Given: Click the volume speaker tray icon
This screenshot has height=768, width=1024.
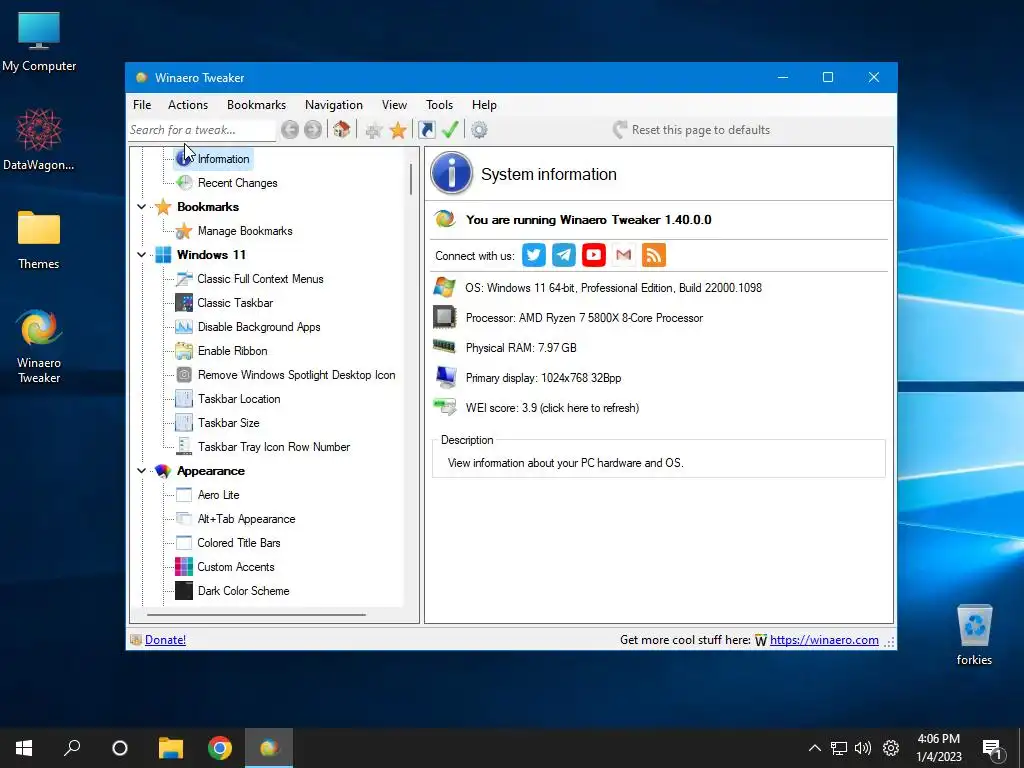Looking at the screenshot, I should pyautogui.click(x=863, y=748).
